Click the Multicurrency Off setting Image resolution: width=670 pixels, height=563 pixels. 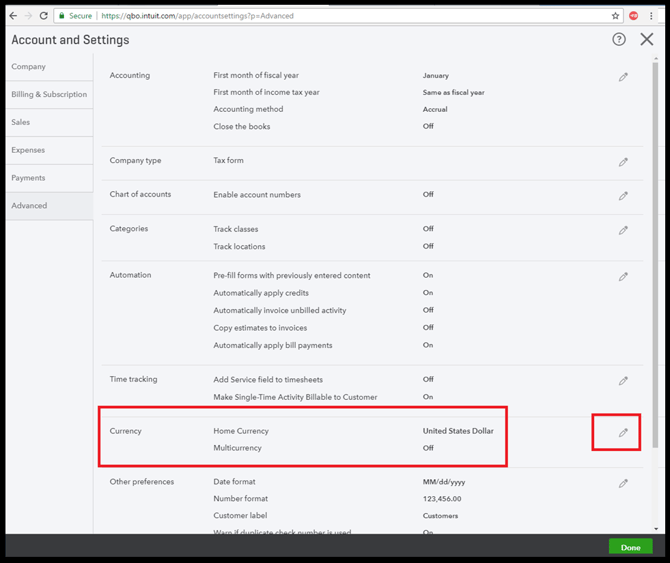coord(428,449)
